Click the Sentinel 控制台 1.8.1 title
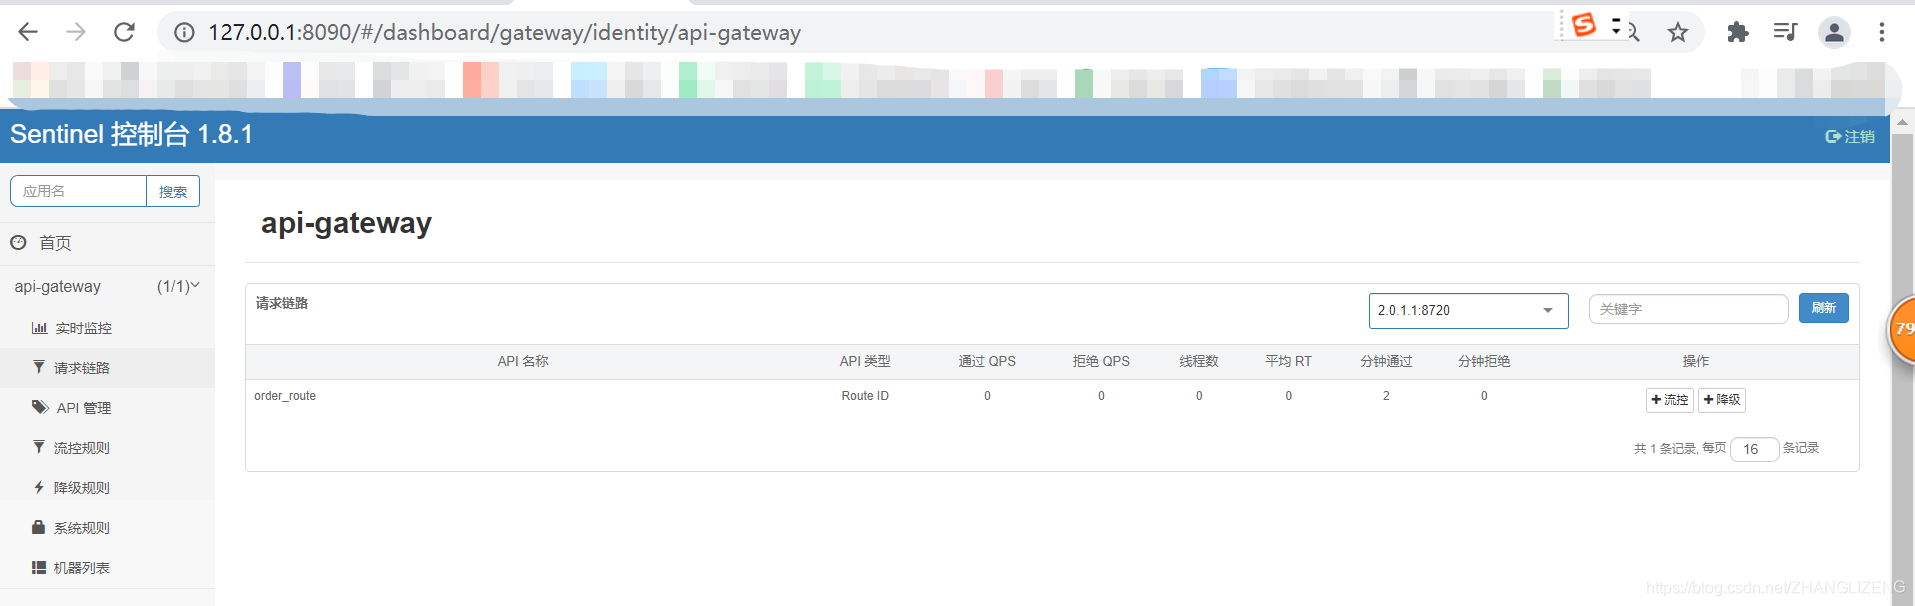The height and width of the screenshot is (606, 1915). [x=131, y=134]
